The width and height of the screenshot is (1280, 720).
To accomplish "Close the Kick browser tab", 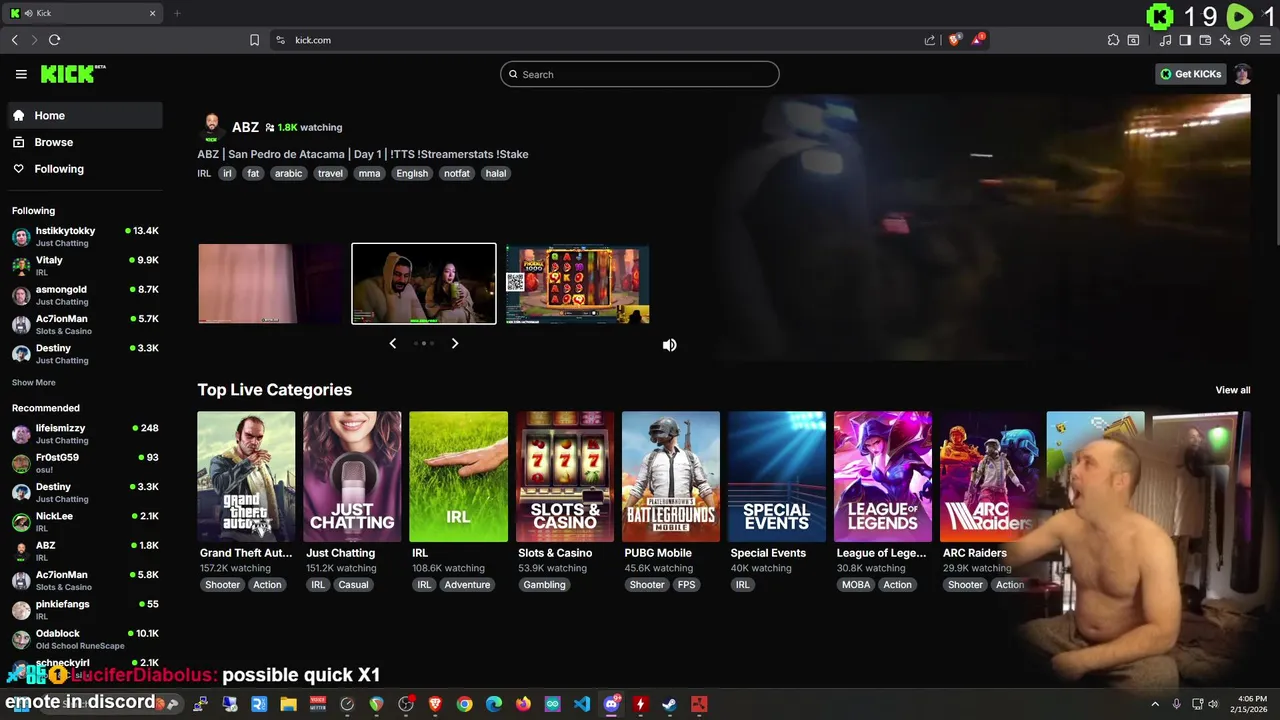I will click(x=152, y=13).
